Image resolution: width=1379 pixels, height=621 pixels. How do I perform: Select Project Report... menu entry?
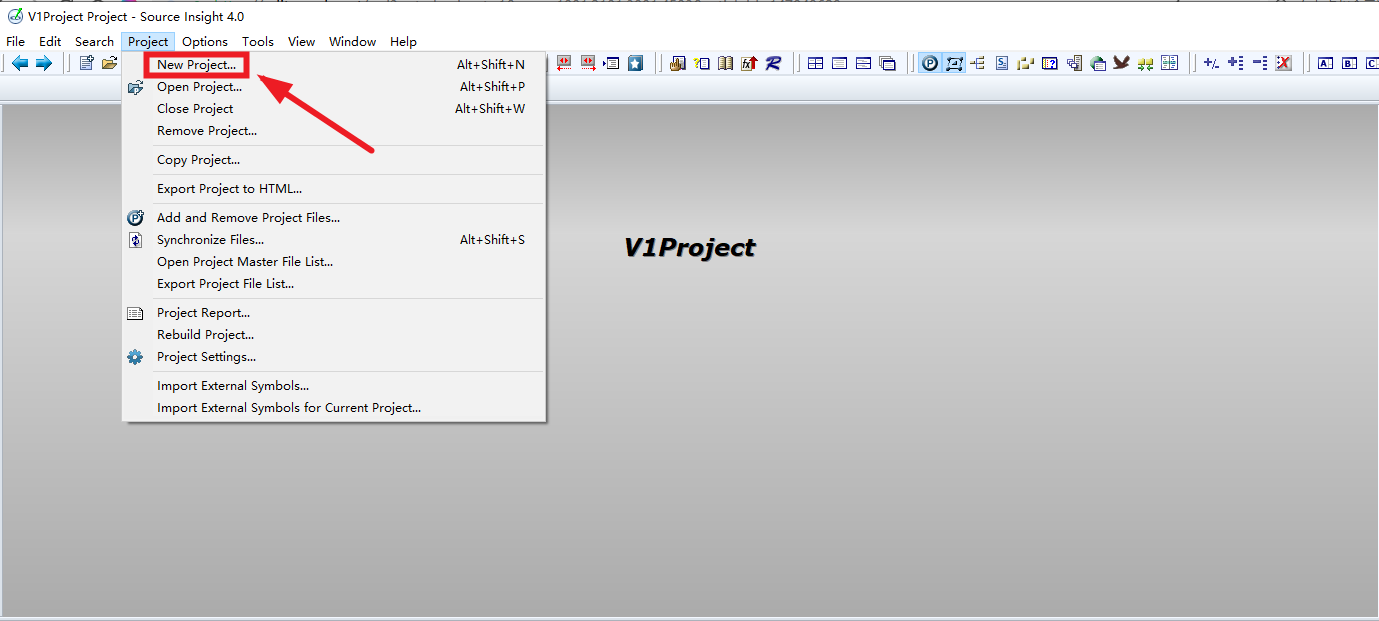(334, 313)
